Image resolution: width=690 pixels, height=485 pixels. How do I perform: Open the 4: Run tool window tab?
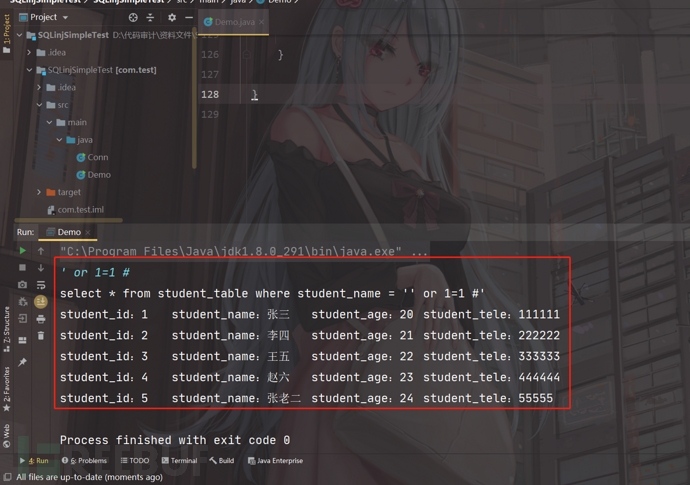point(34,460)
